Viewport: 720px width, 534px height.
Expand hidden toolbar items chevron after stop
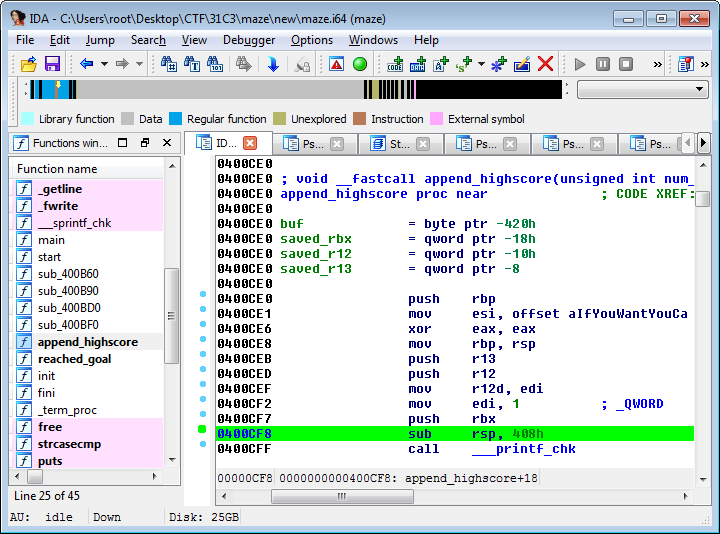(x=658, y=64)
